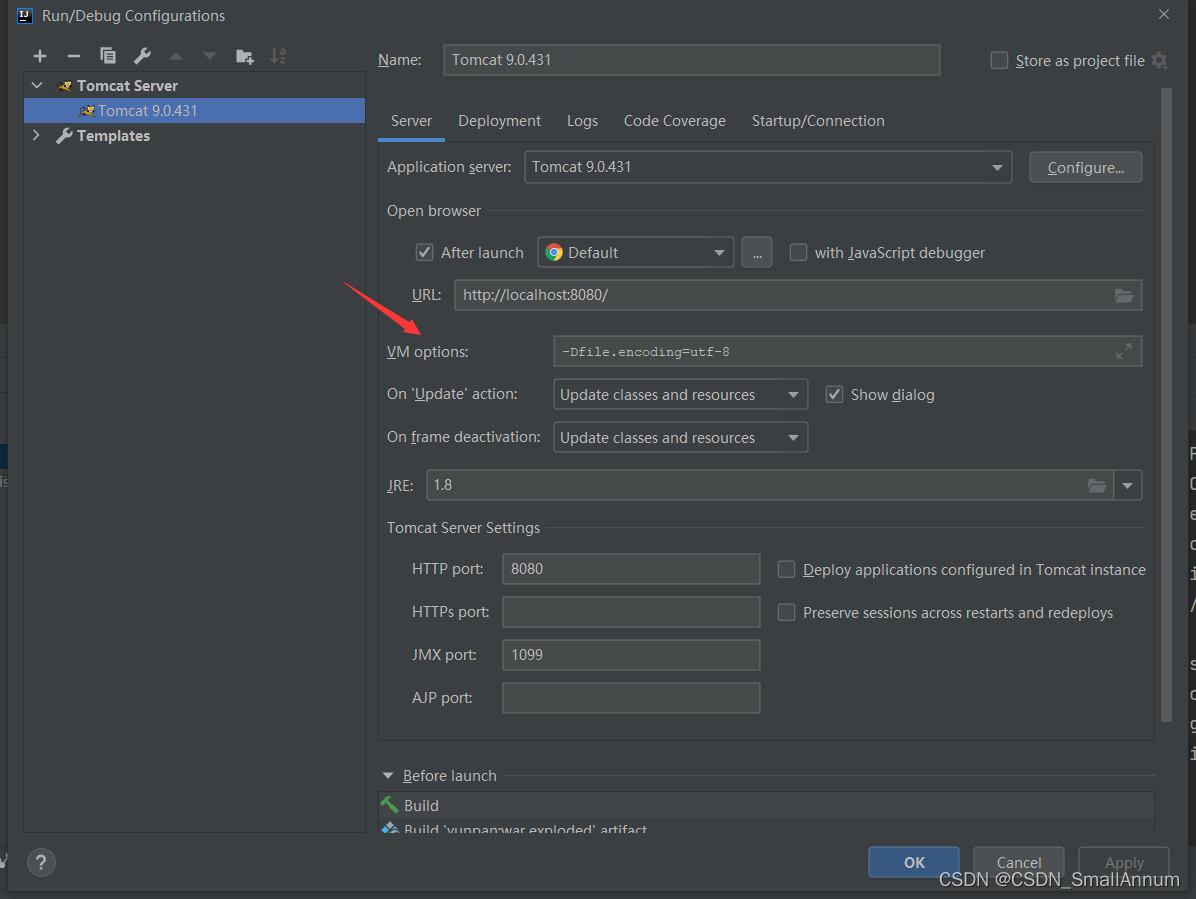This screenshot has height=899, width=1196.
Task: Click the Cancel button
Action: click(x=1018, y=862)
